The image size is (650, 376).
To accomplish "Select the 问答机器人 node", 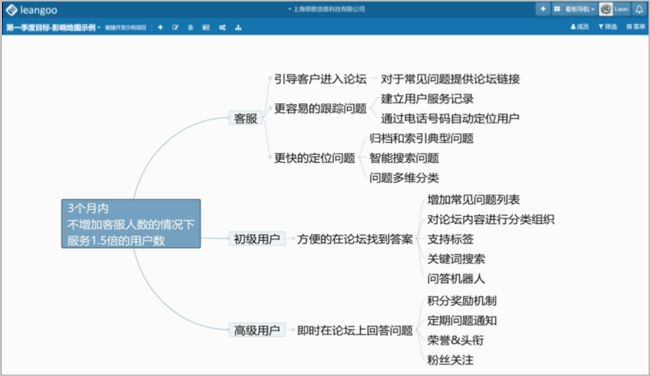I will click(456, 279).
